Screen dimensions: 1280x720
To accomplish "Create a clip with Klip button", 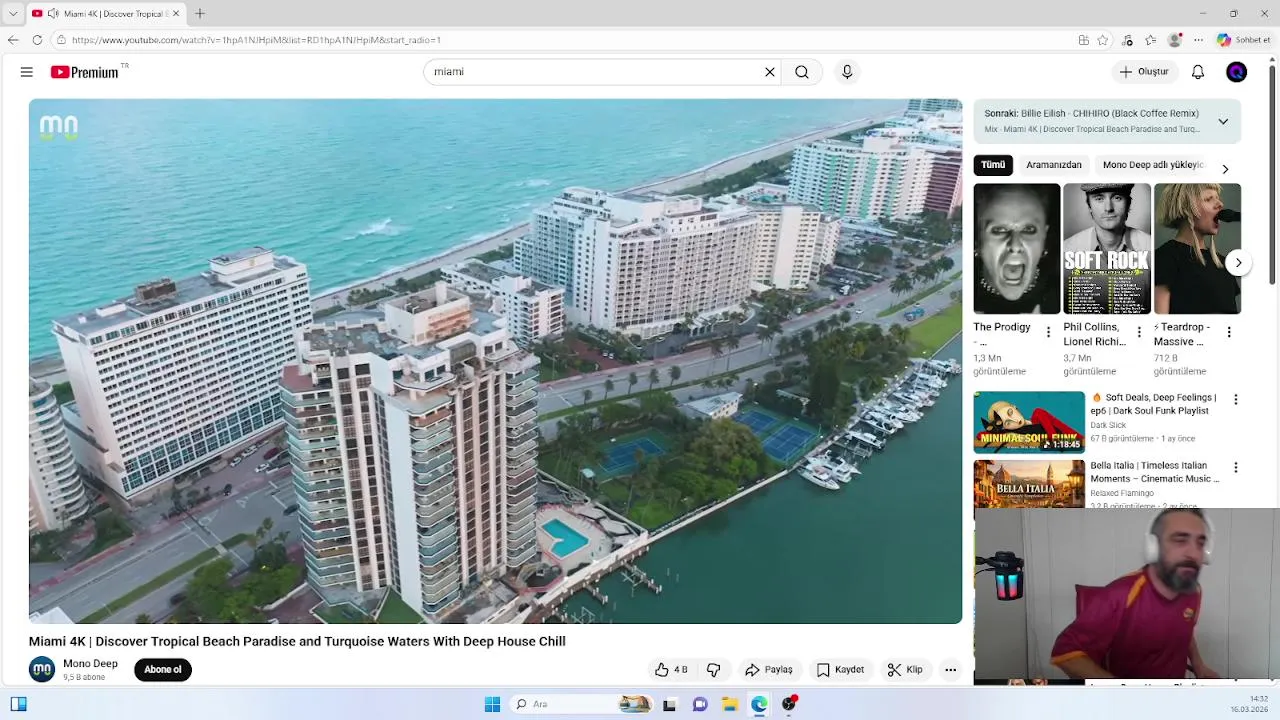I will [905, 670].
